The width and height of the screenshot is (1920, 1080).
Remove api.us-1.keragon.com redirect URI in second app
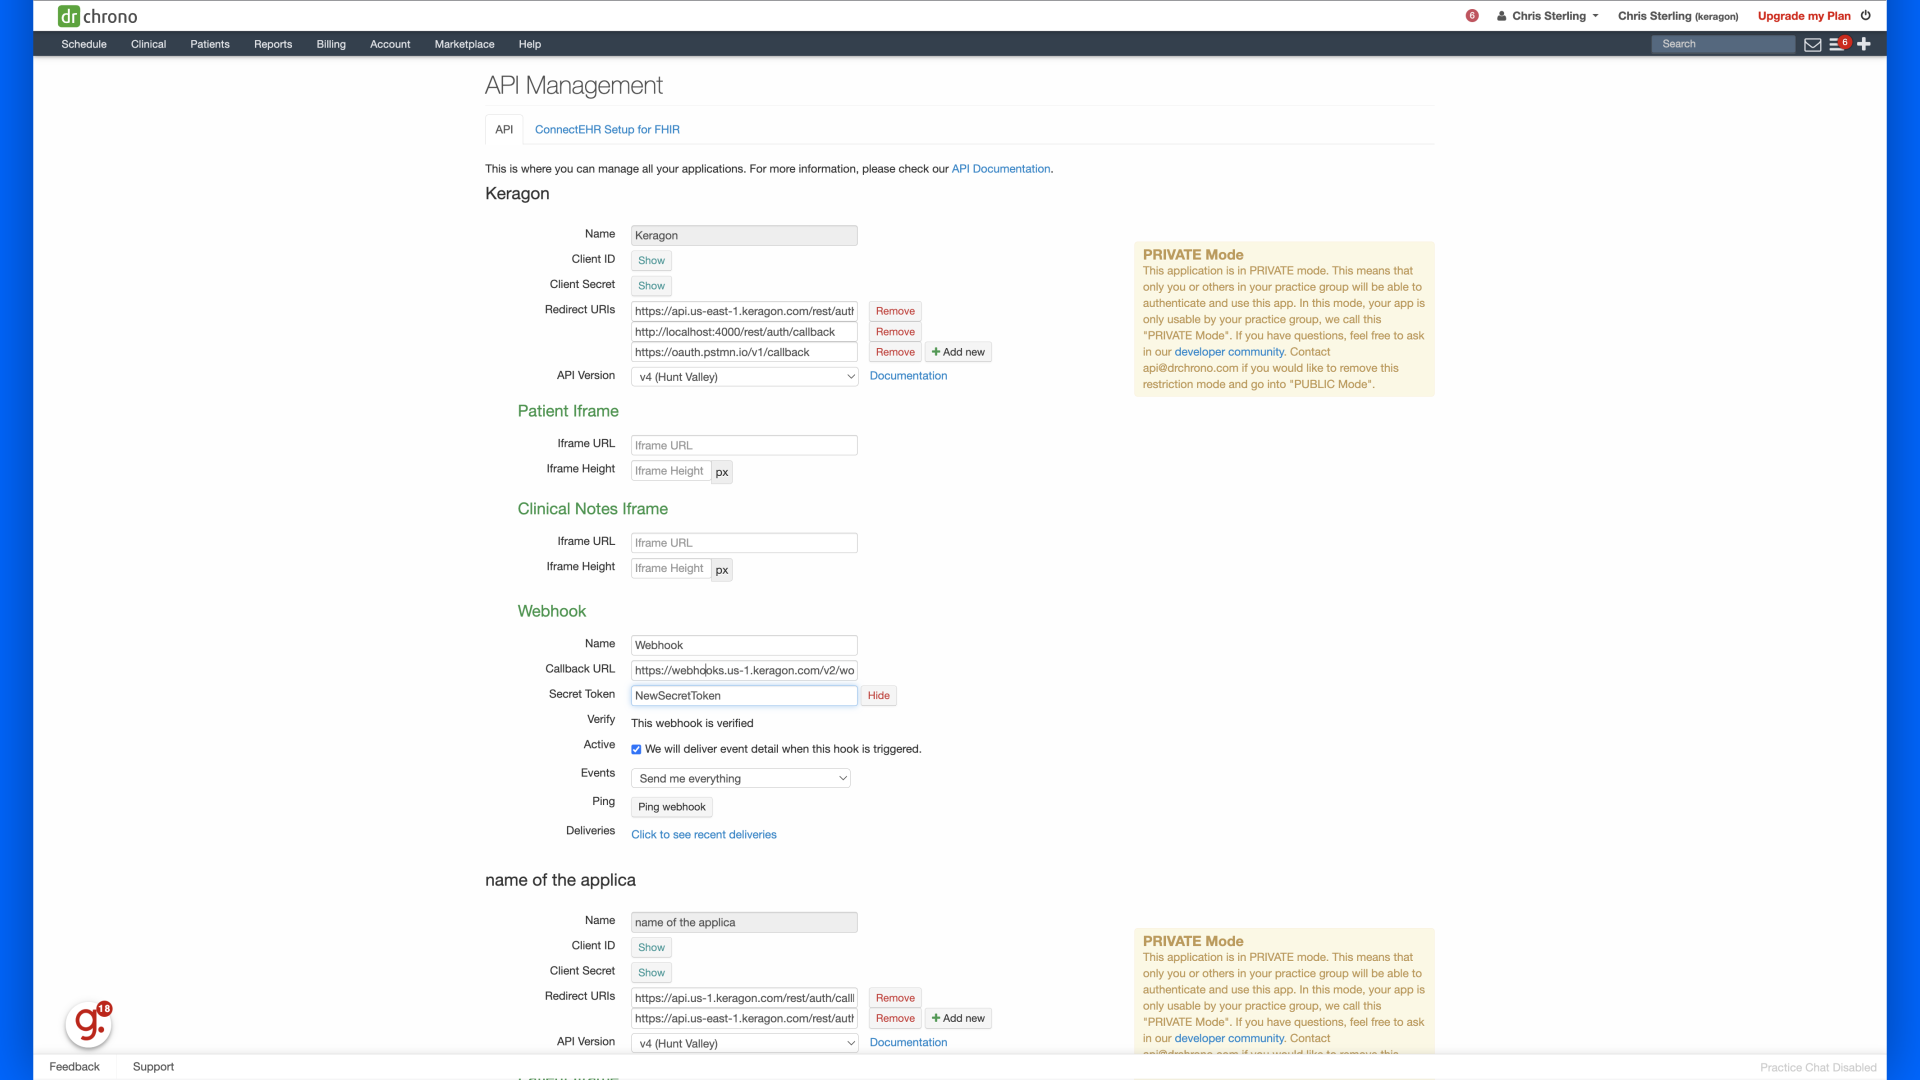(895, 998)
